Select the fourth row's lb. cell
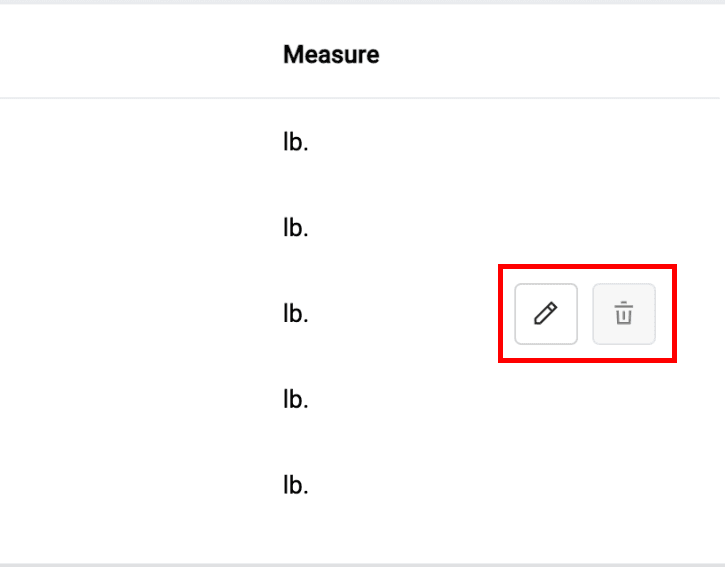Viewport: 725px width, 567px height. [x=296, y=400]
